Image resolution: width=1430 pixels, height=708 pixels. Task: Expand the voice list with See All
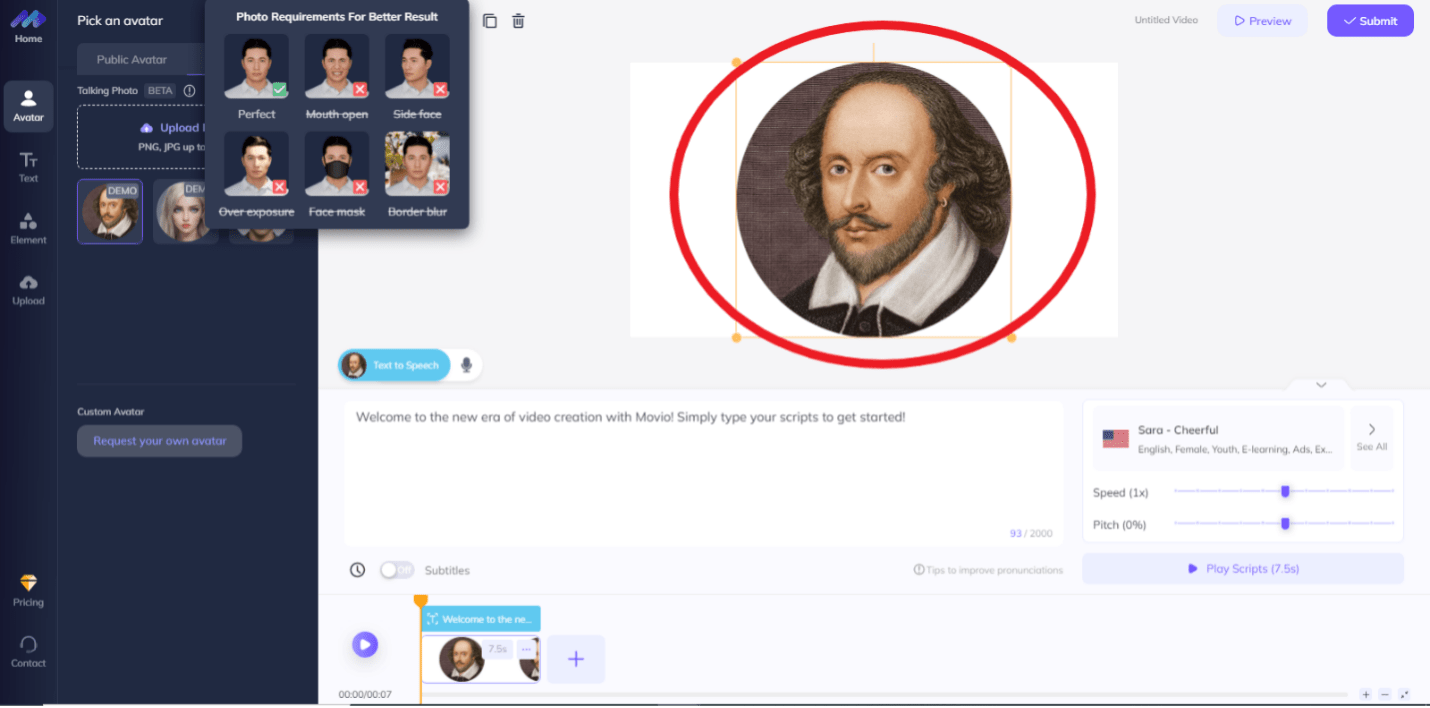coord(1371,438)
